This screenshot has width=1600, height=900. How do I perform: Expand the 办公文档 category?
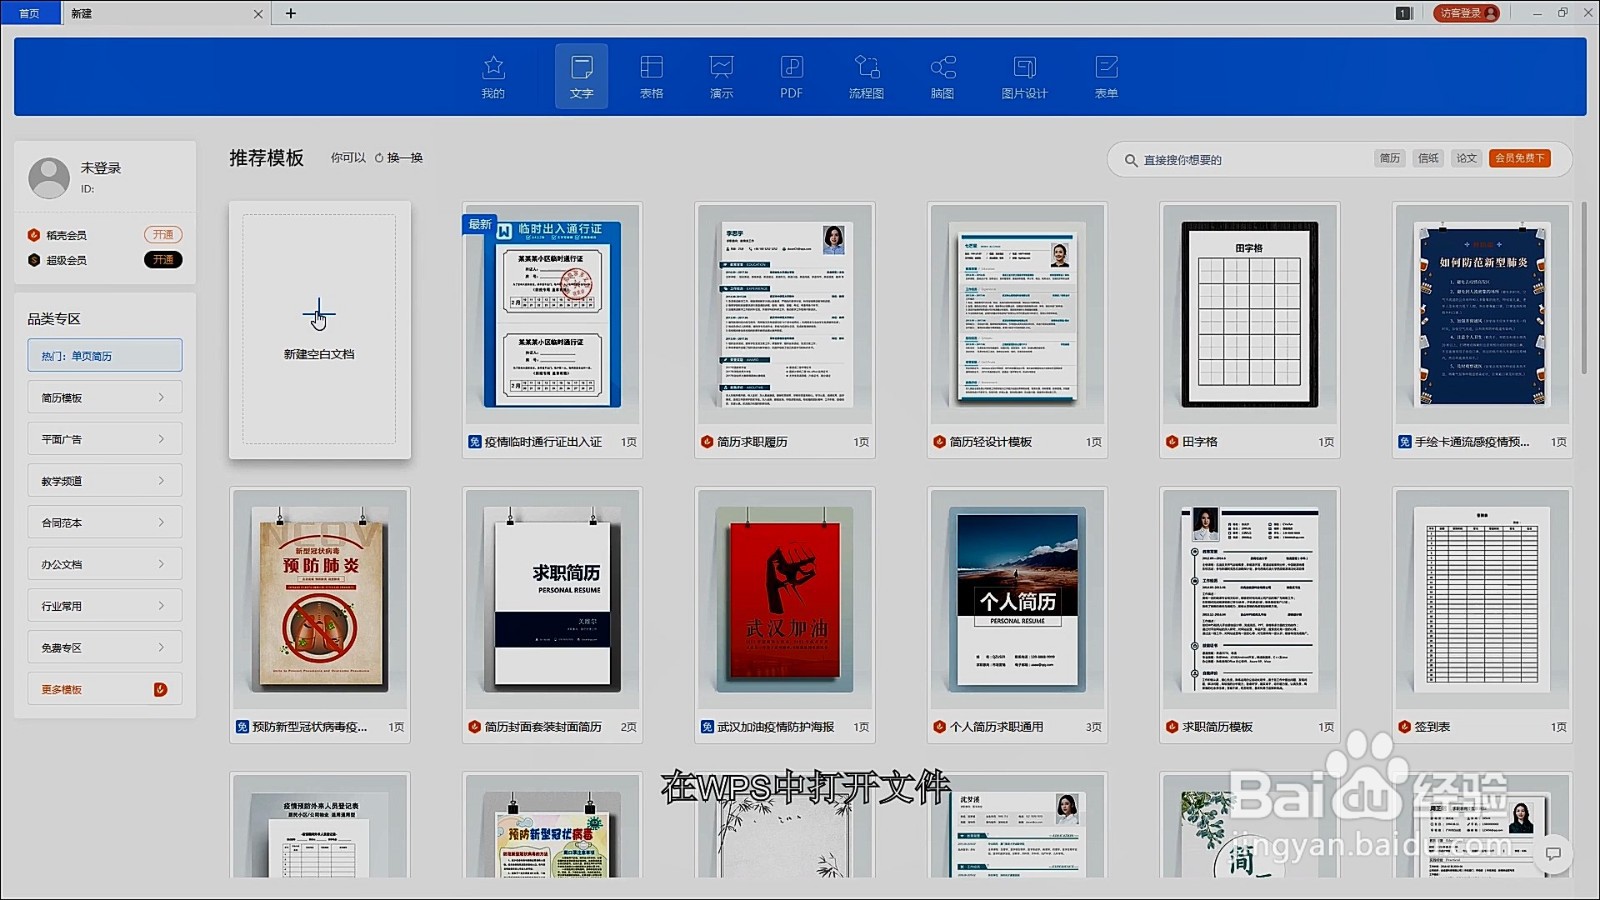[104, 563]
